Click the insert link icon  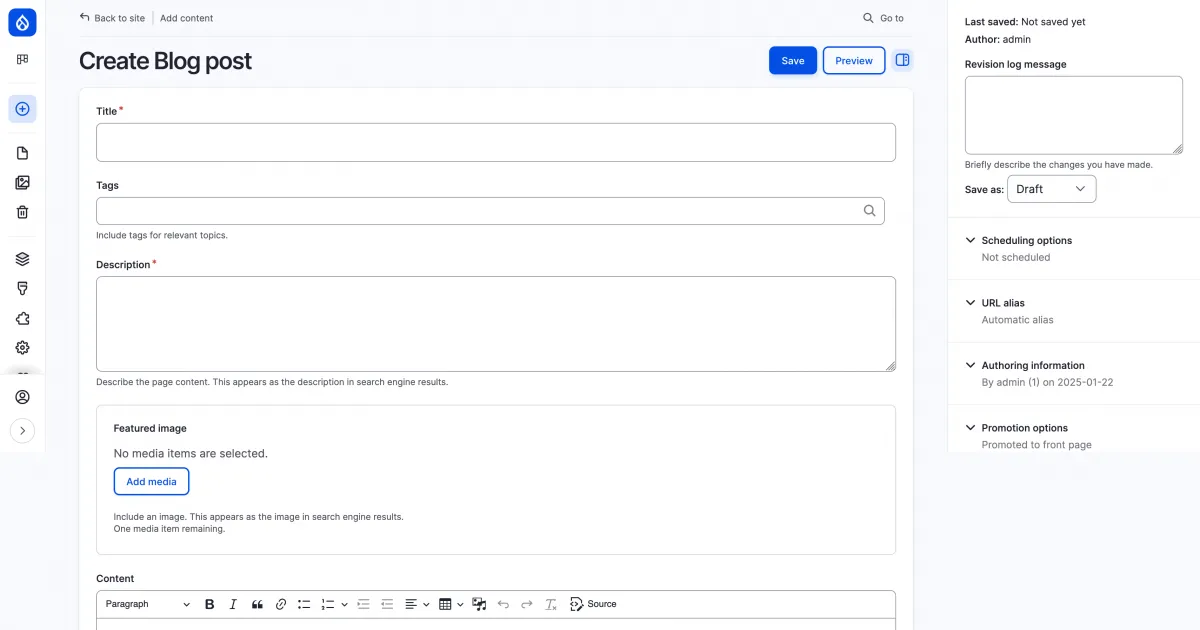(281, 604)
